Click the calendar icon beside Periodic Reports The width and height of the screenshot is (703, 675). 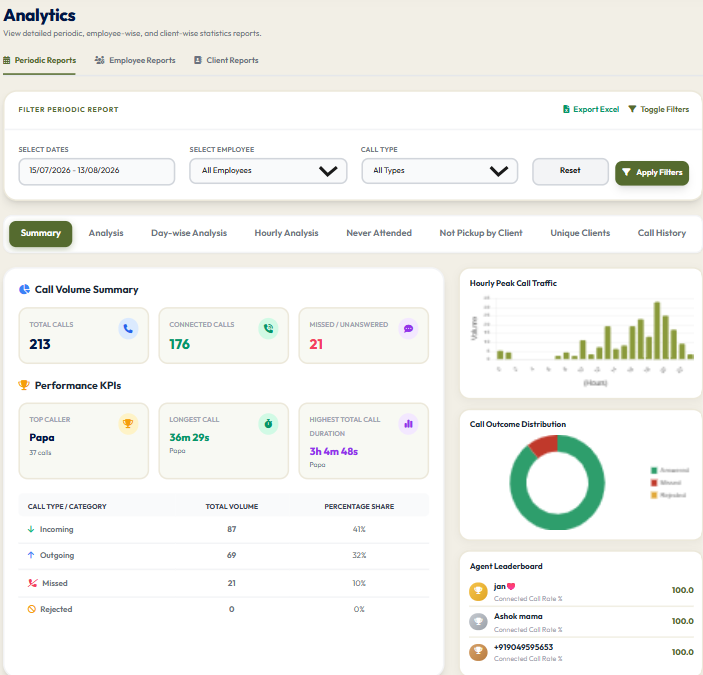coord(7,60)
